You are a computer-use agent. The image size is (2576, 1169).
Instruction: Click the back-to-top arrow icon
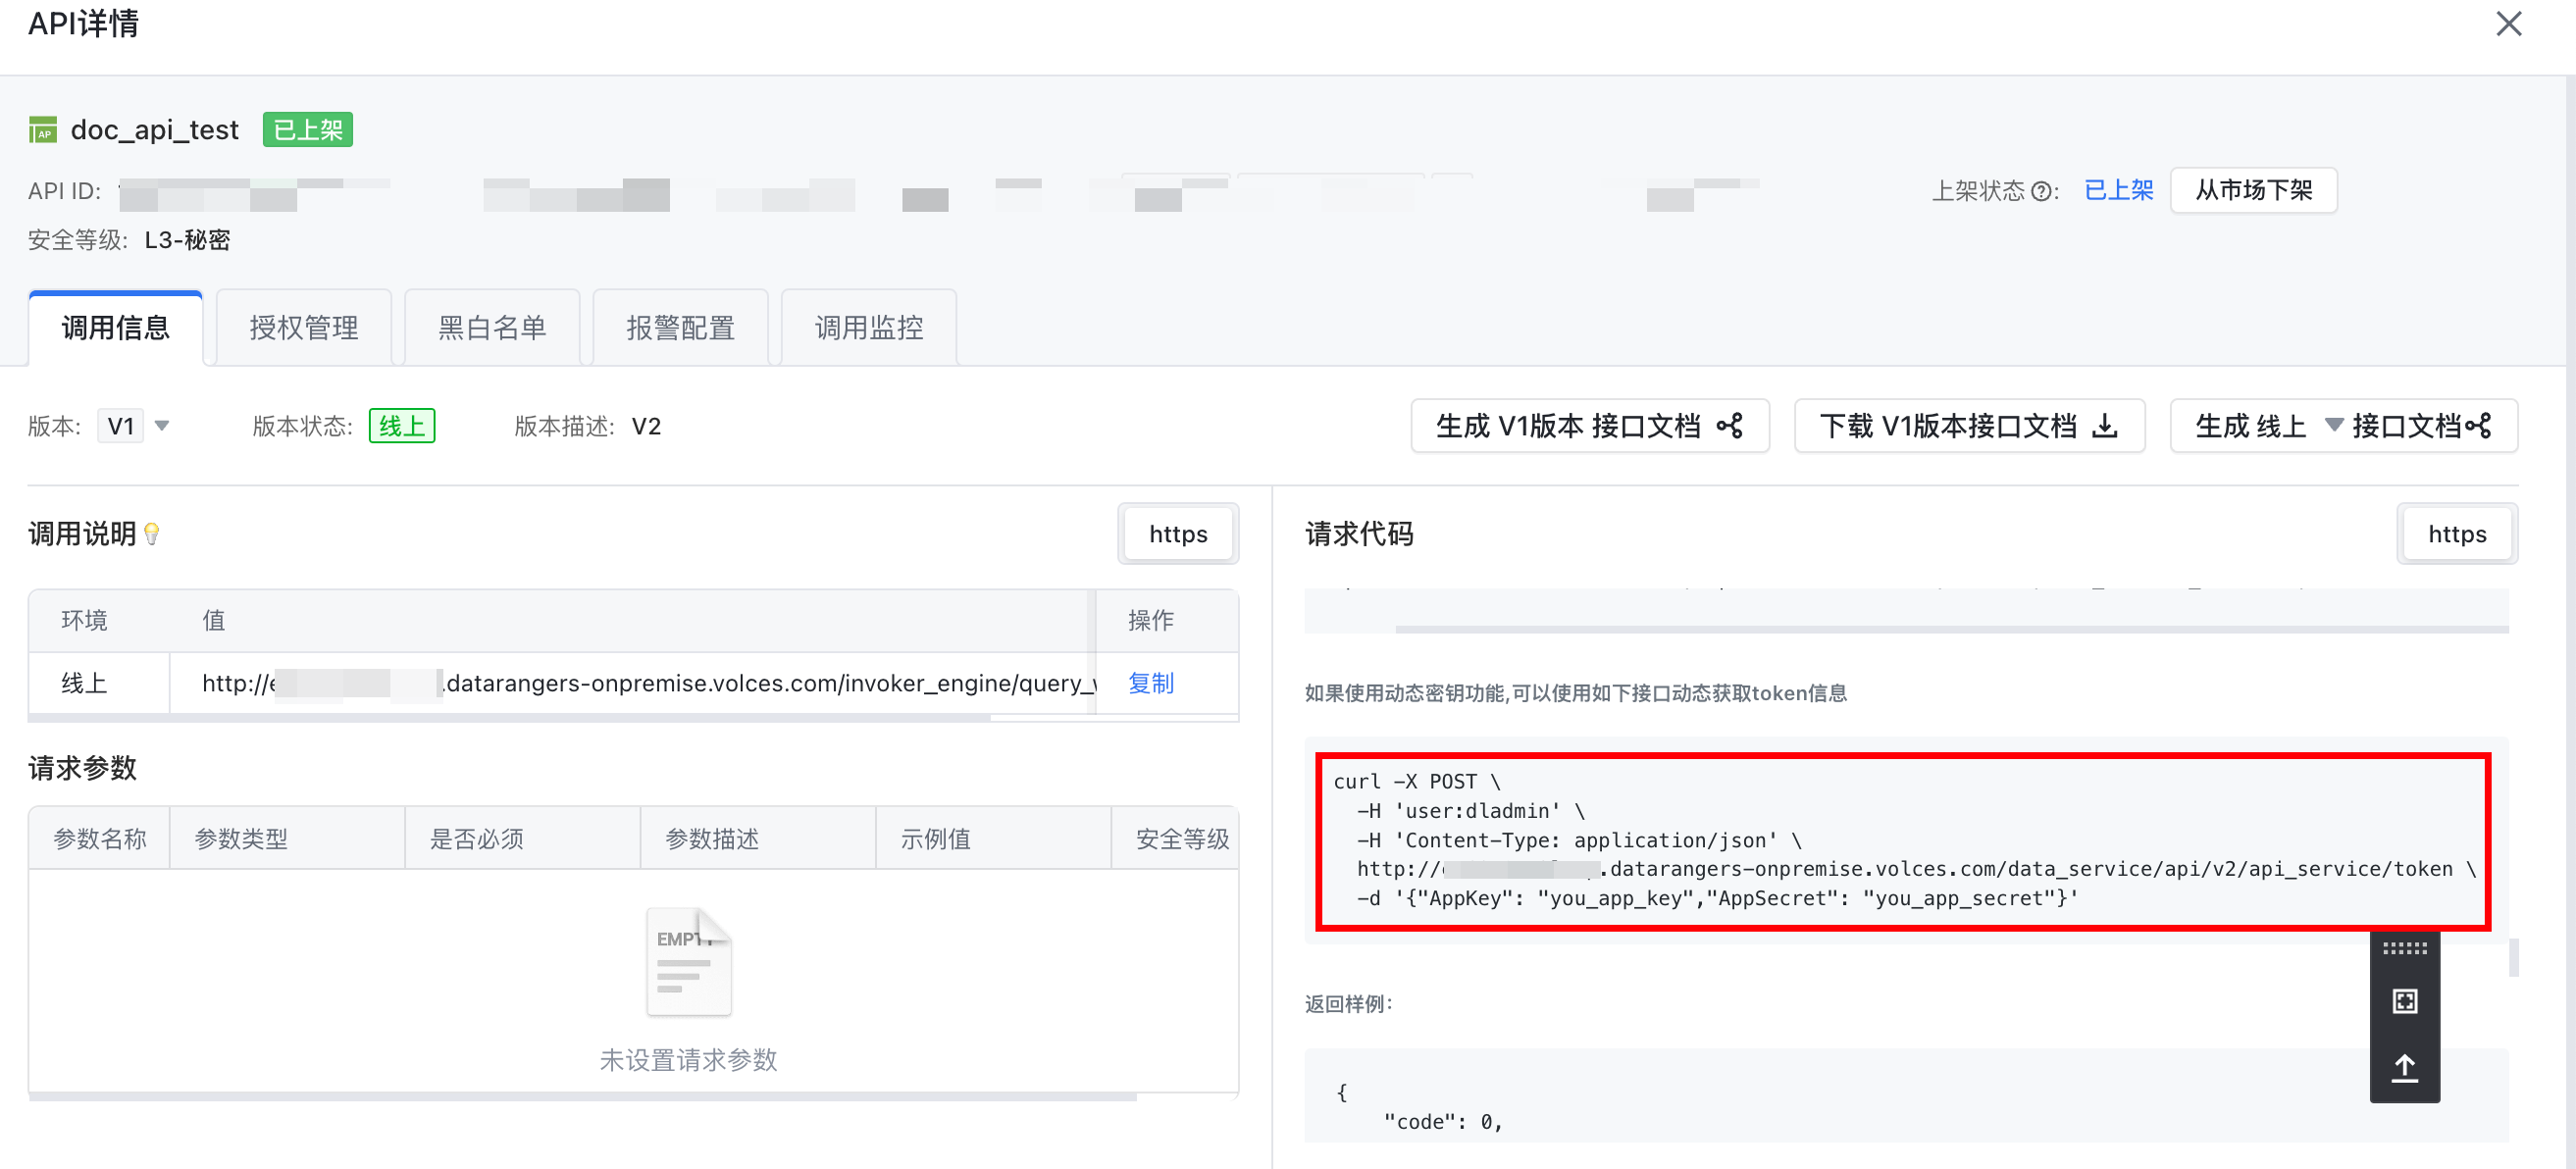[x=2404, y=1067]
